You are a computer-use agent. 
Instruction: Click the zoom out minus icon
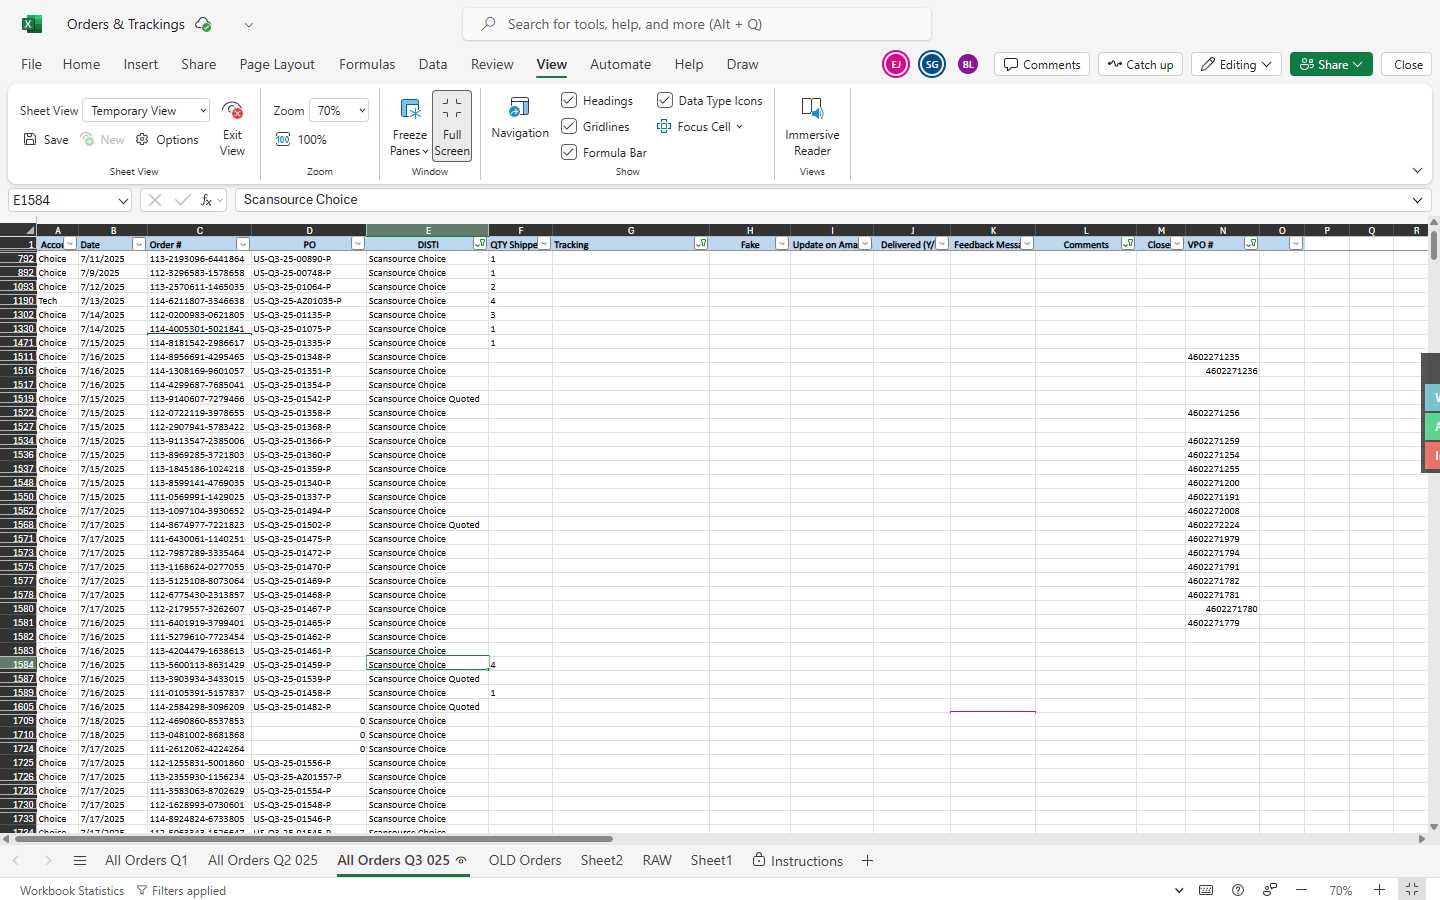pyautogui.click(x=1301, y=890)
